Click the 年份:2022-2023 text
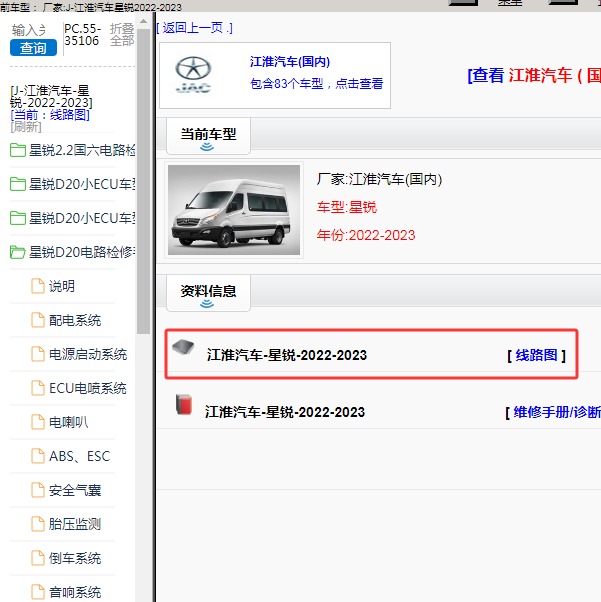The height and width of the screenshot is (602, 601). pos(366,235)
